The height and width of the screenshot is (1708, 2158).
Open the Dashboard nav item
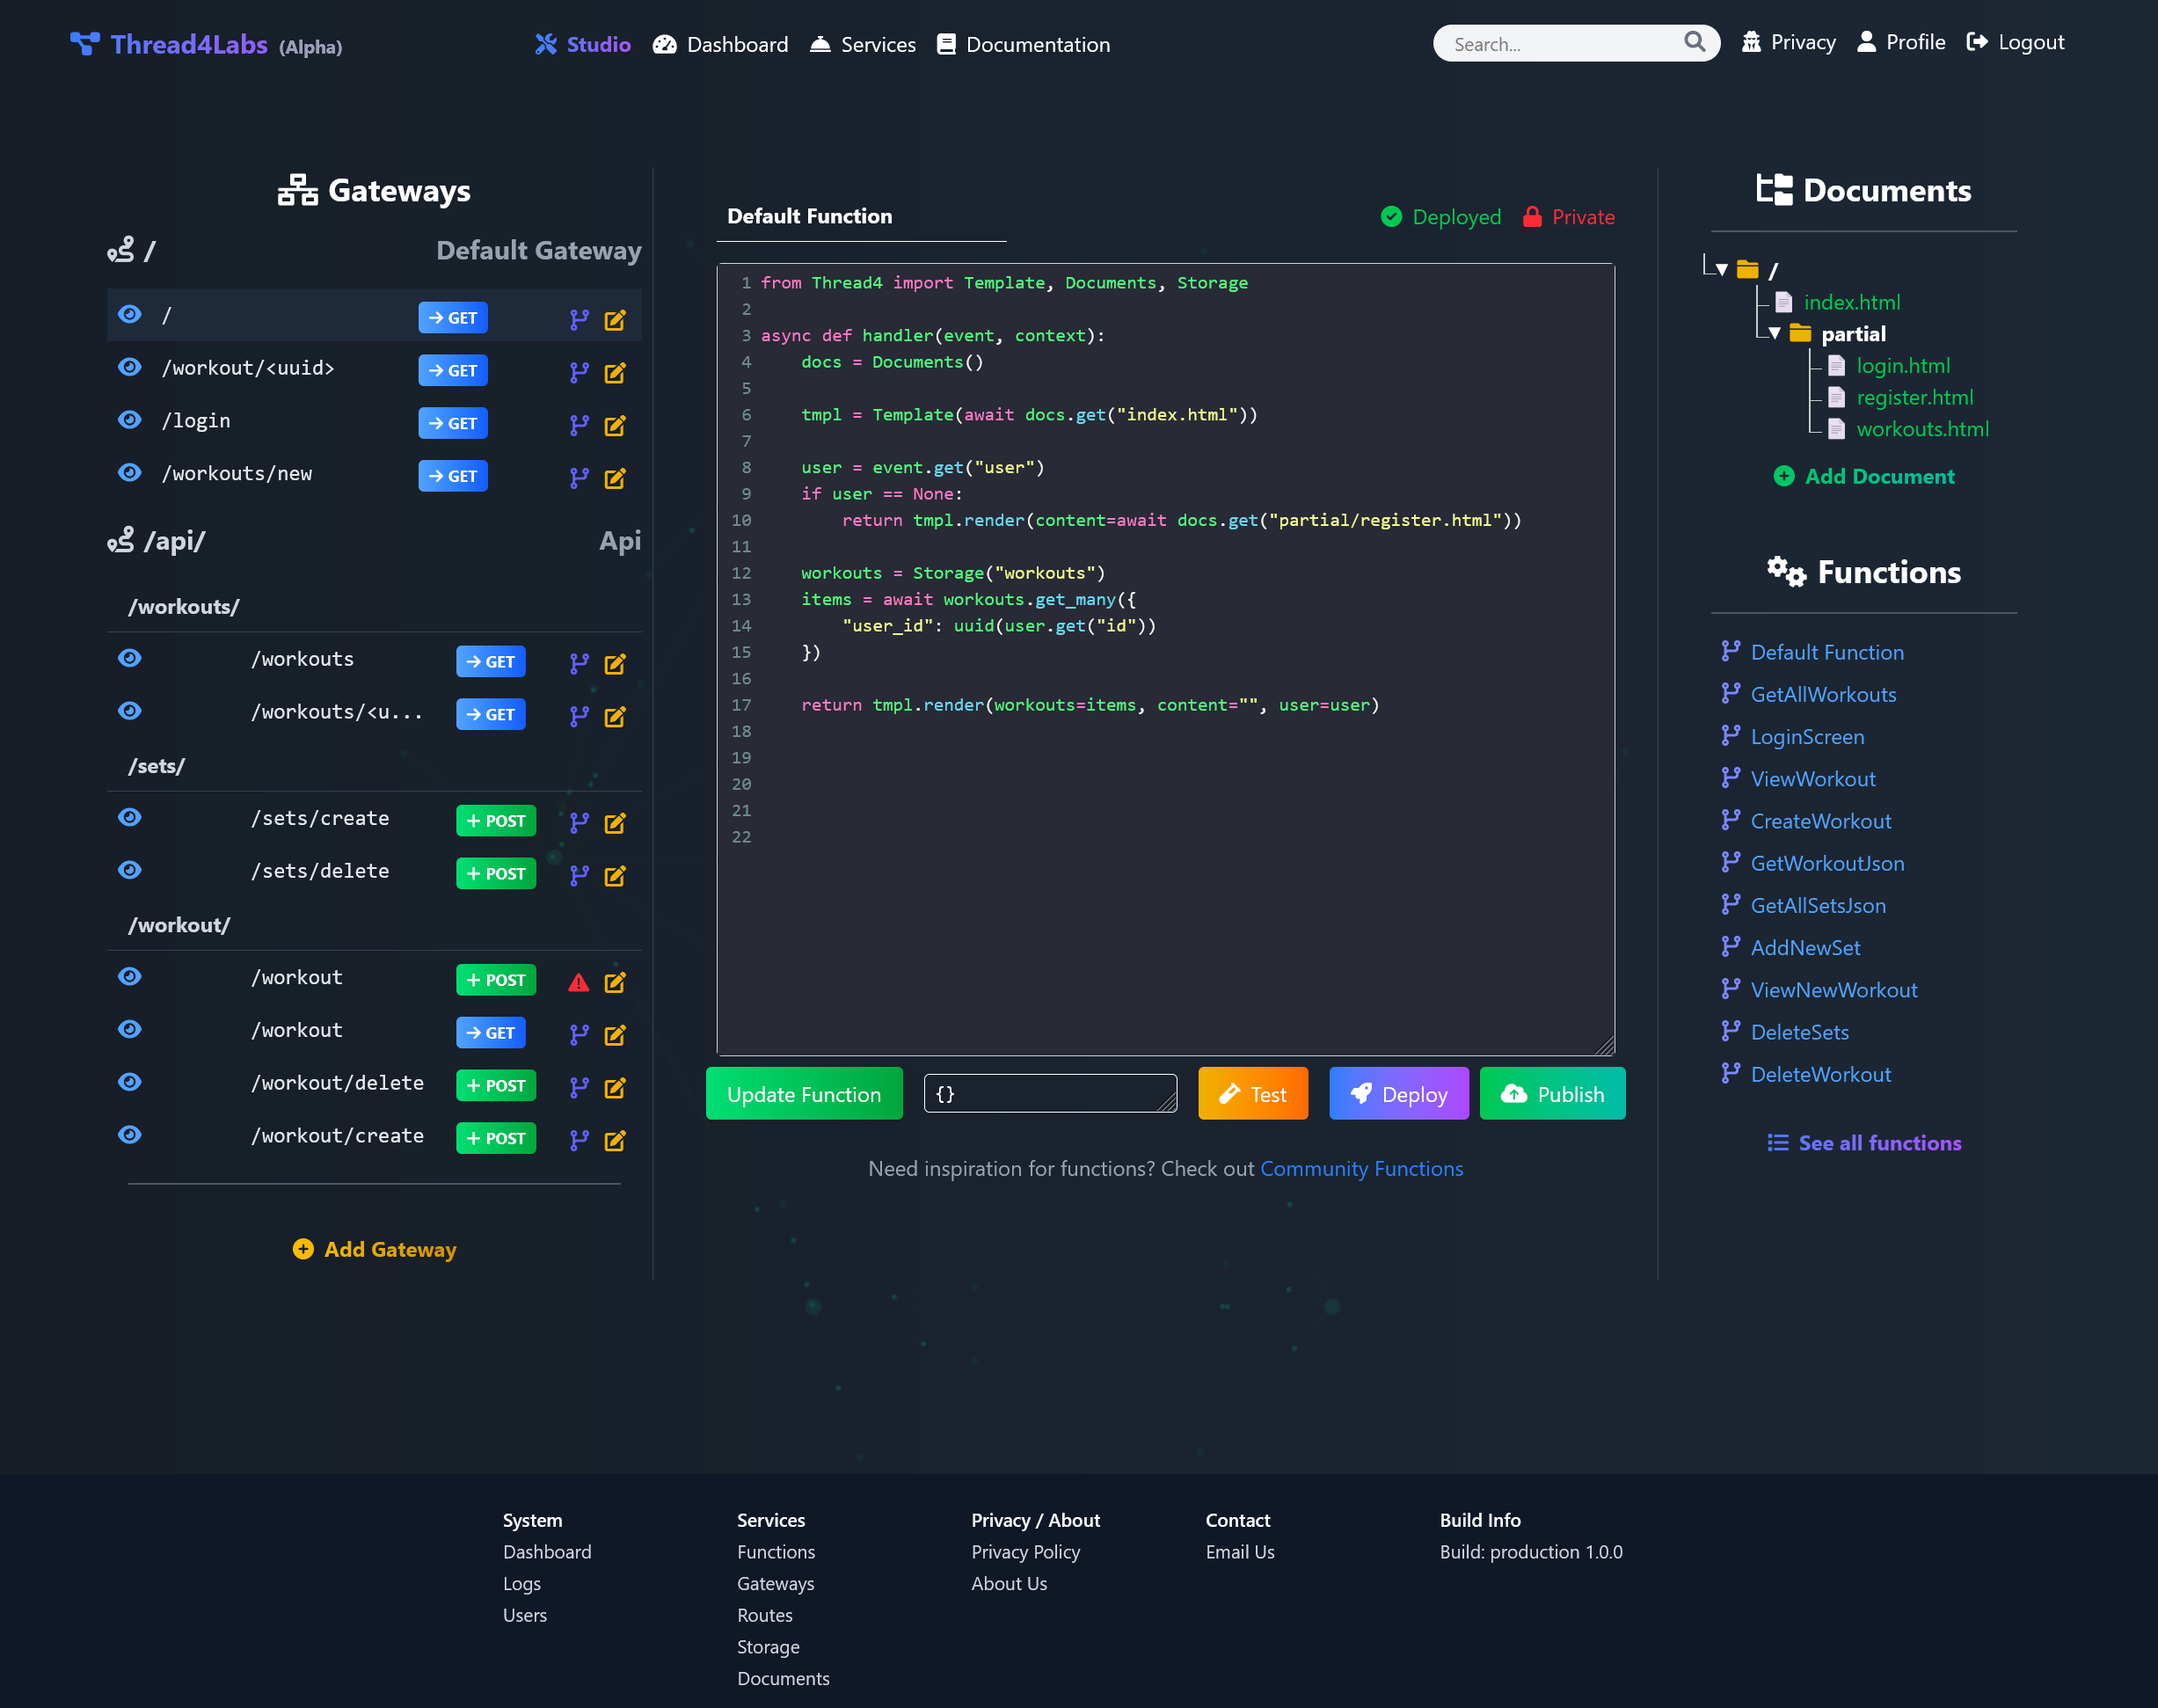(720, 44)
